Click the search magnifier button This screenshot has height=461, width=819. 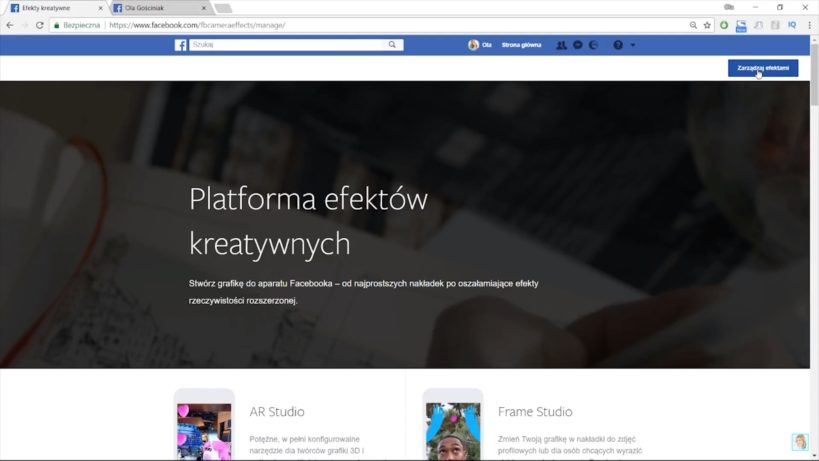coord(392,45)
